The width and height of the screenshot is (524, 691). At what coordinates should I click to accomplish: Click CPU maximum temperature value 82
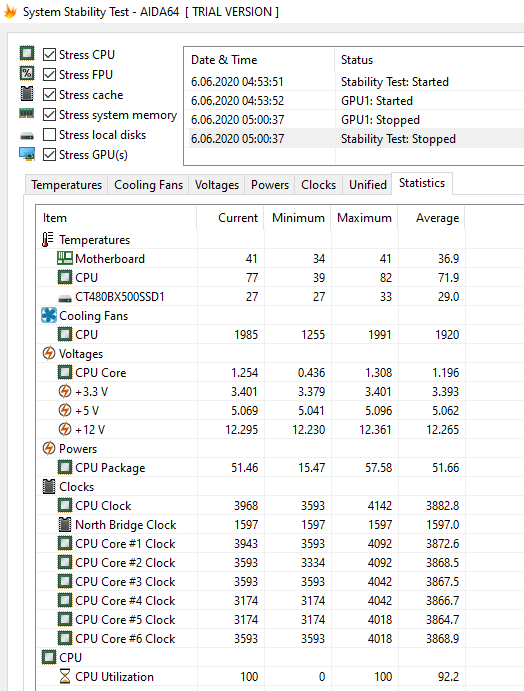(386, 278)
